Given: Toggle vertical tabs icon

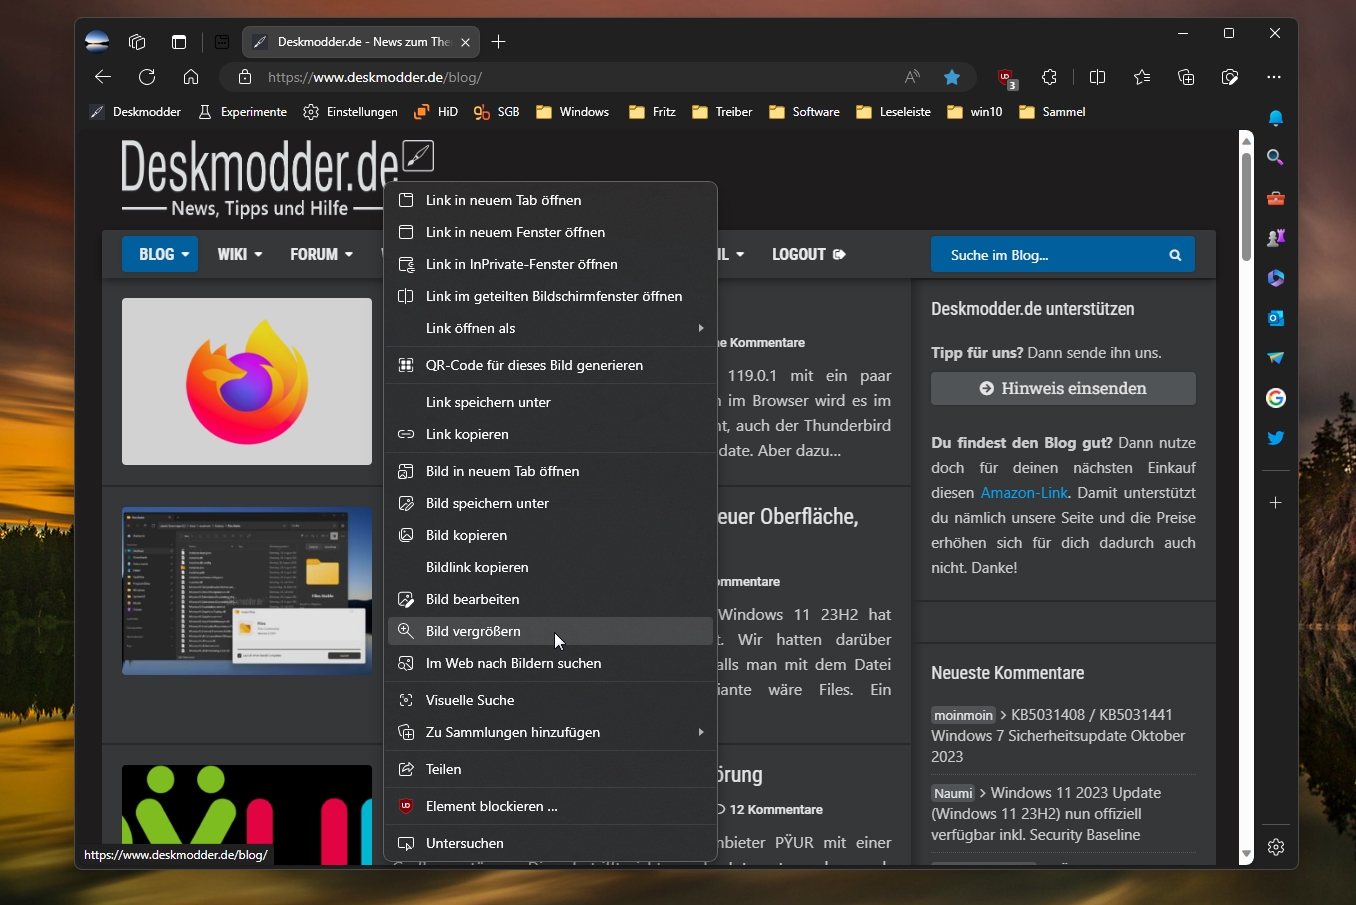Looking at the screenshot, I should pos(179,42).
